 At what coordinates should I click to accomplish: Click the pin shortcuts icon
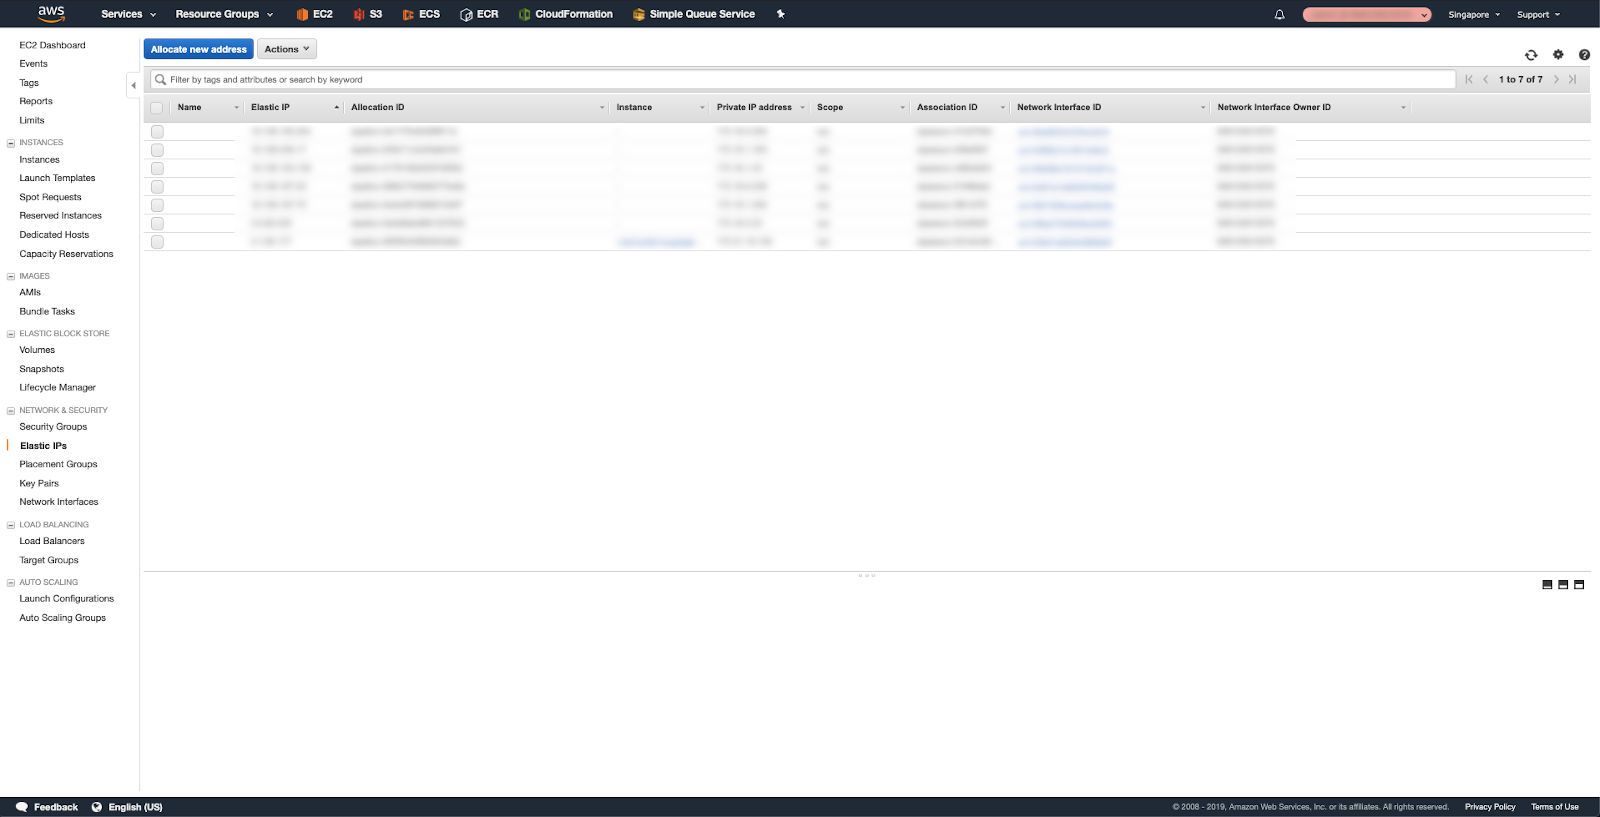pos(781,14)
